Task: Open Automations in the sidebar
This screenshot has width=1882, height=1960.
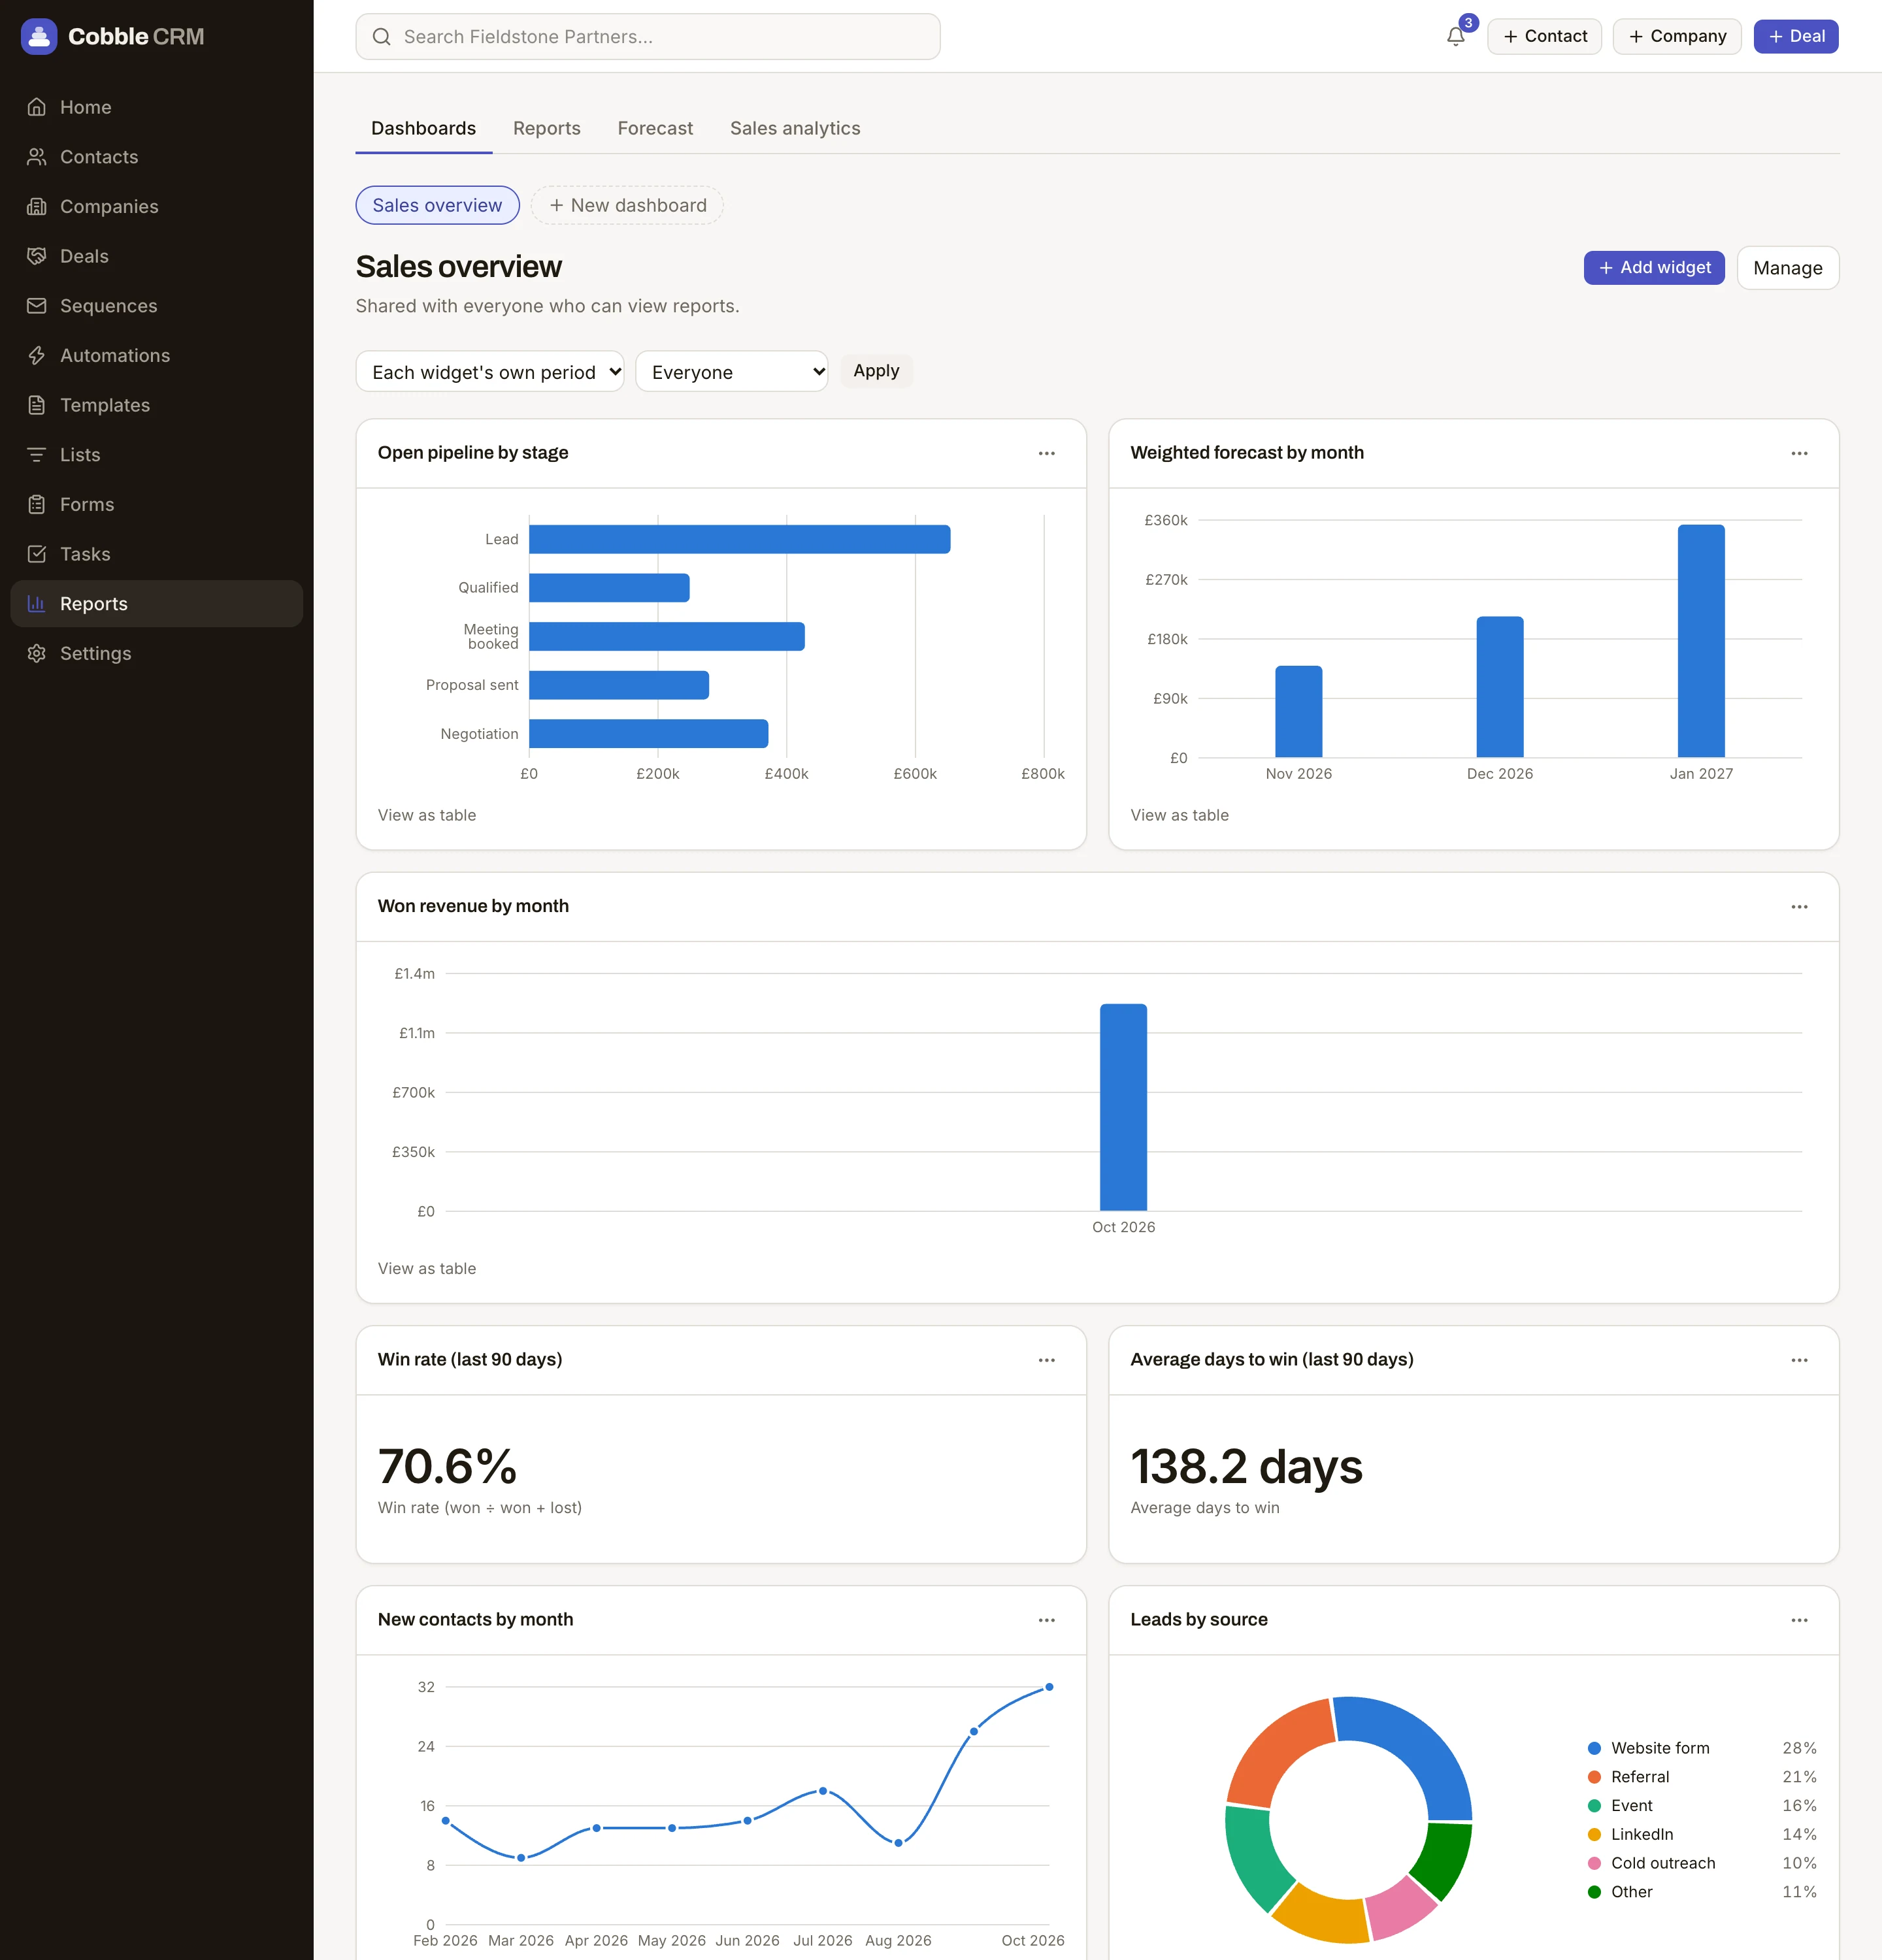Action: point(156,355)
